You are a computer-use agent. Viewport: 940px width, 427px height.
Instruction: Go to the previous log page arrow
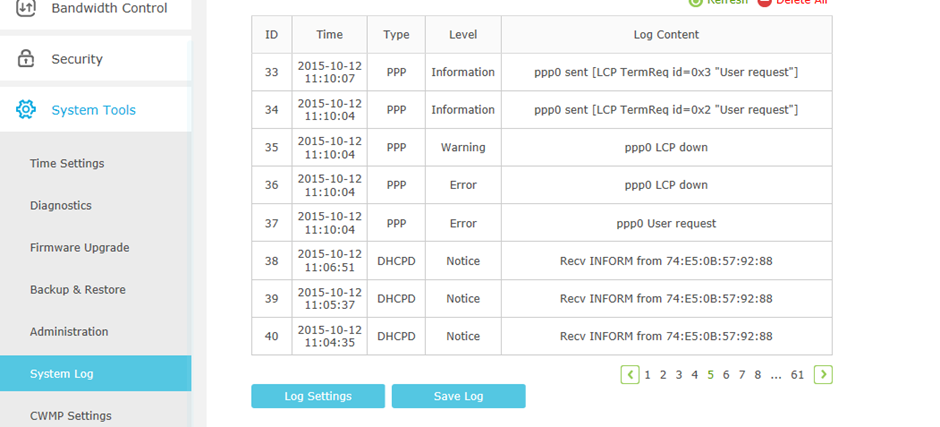coord(630,375)
